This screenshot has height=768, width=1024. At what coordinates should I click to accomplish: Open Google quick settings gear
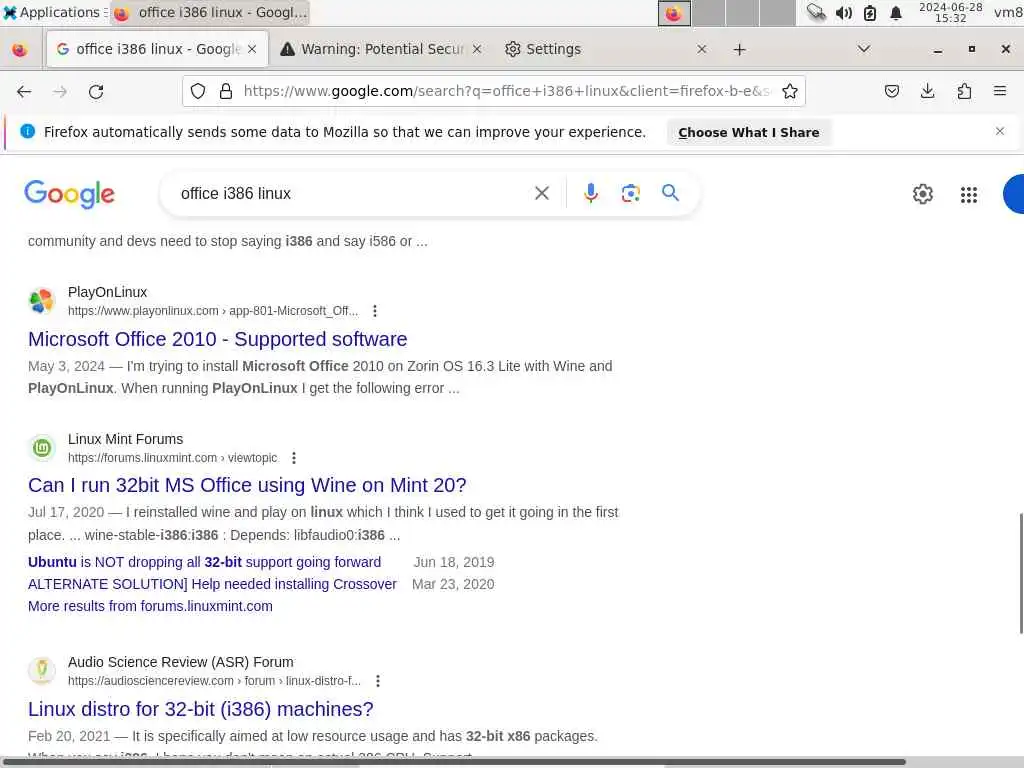pyautogui.click(x=922, y=194)
